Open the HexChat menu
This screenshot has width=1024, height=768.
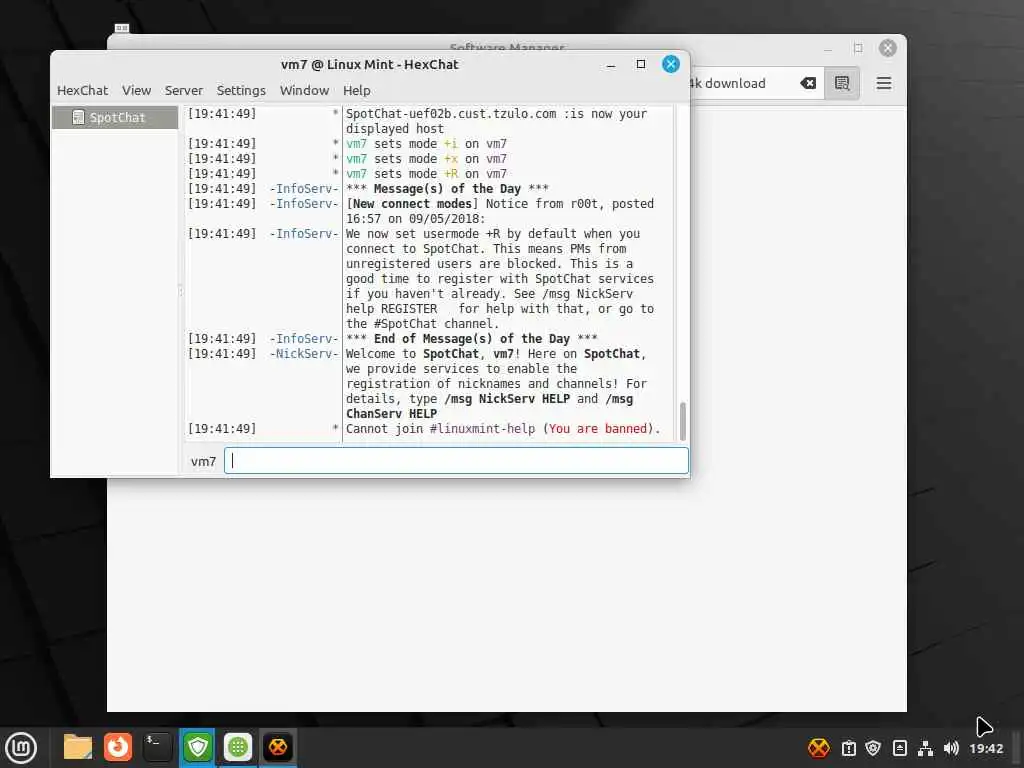pos(82,90)
